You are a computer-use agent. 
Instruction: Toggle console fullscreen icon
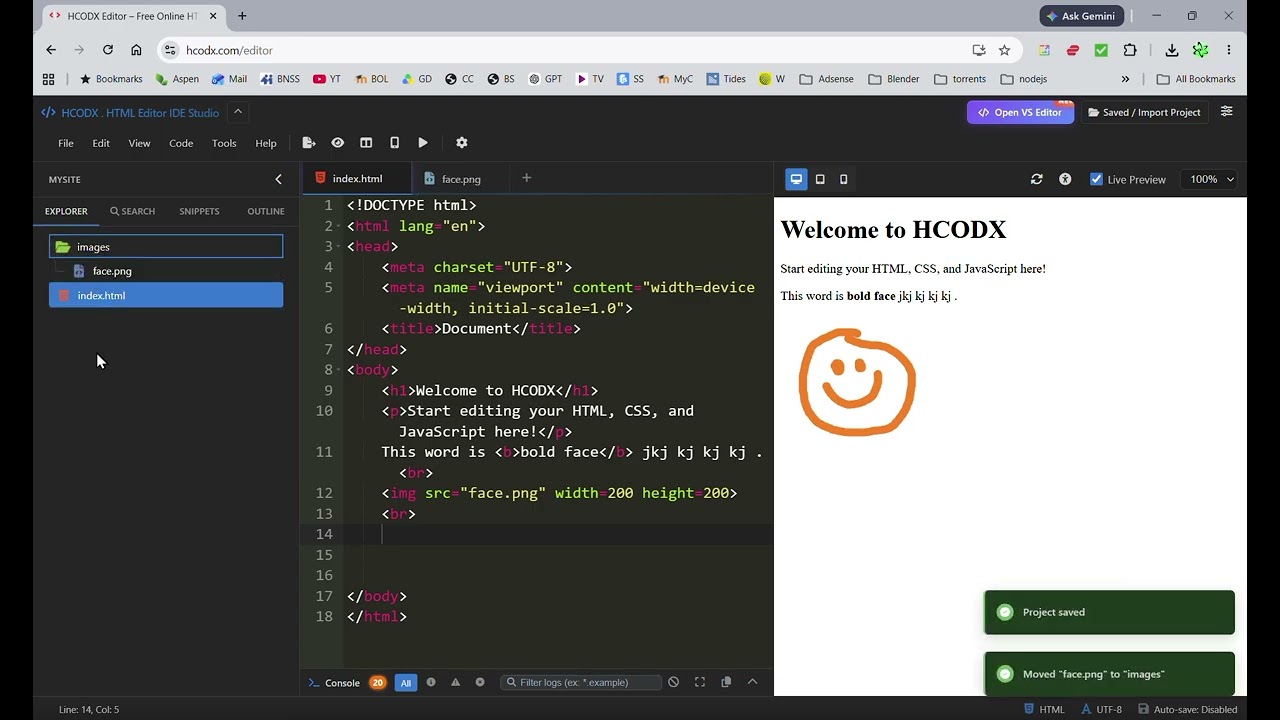[x=700, y=682]
